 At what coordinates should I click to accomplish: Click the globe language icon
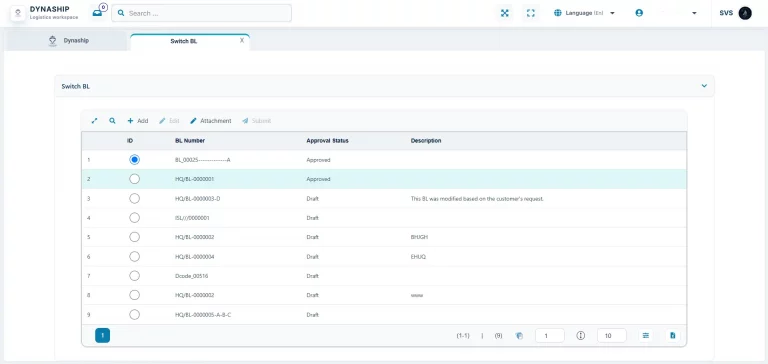coord(558,13)
